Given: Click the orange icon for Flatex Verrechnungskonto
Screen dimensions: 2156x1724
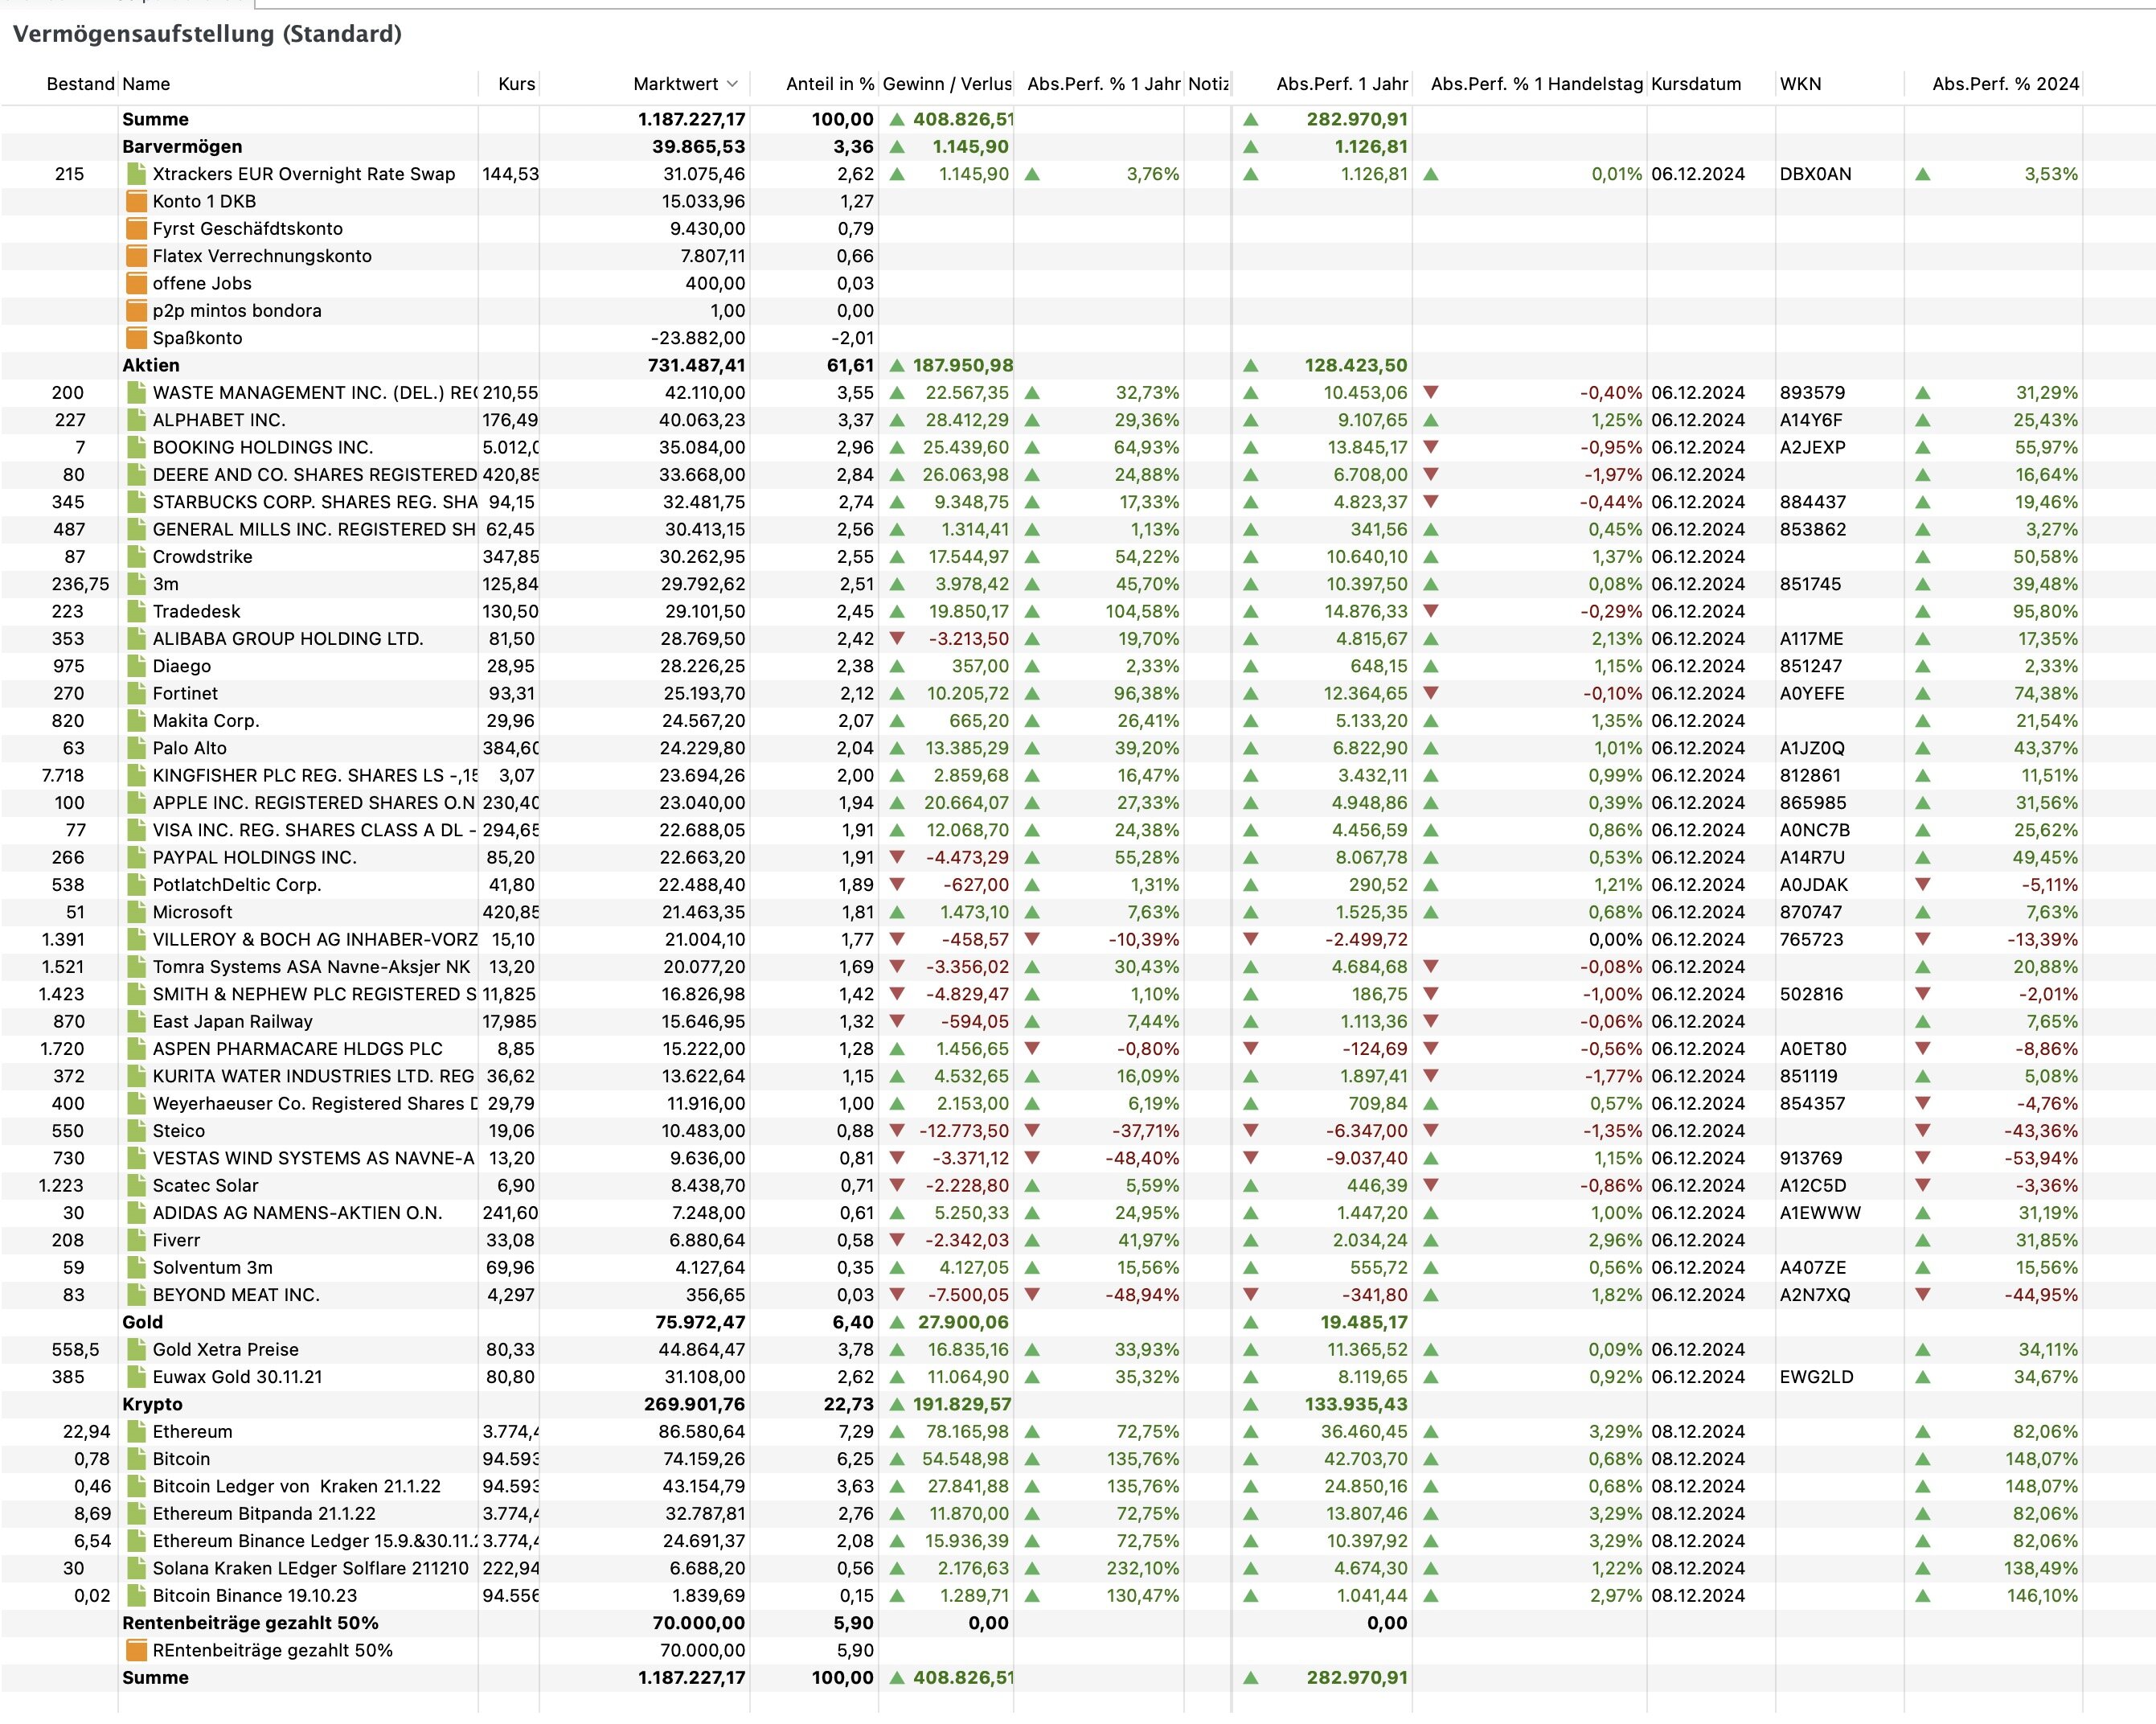Looking at the screenshot, I should (x=136, y=256).
